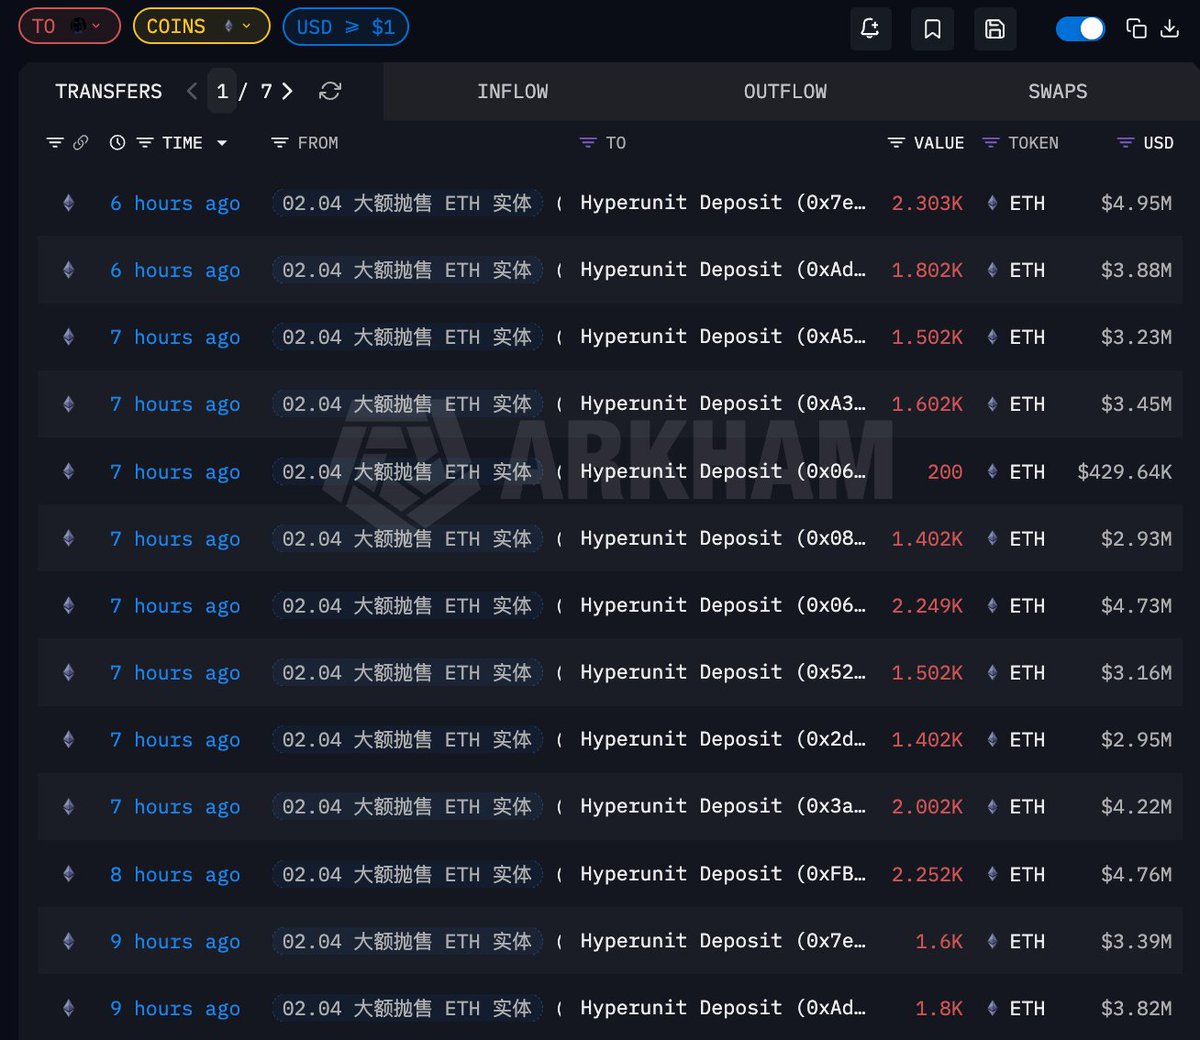The height and width of the screenshot is (1040, 1200).
Task: Switch to the SWAPS tab
Action: (1057, 91)
